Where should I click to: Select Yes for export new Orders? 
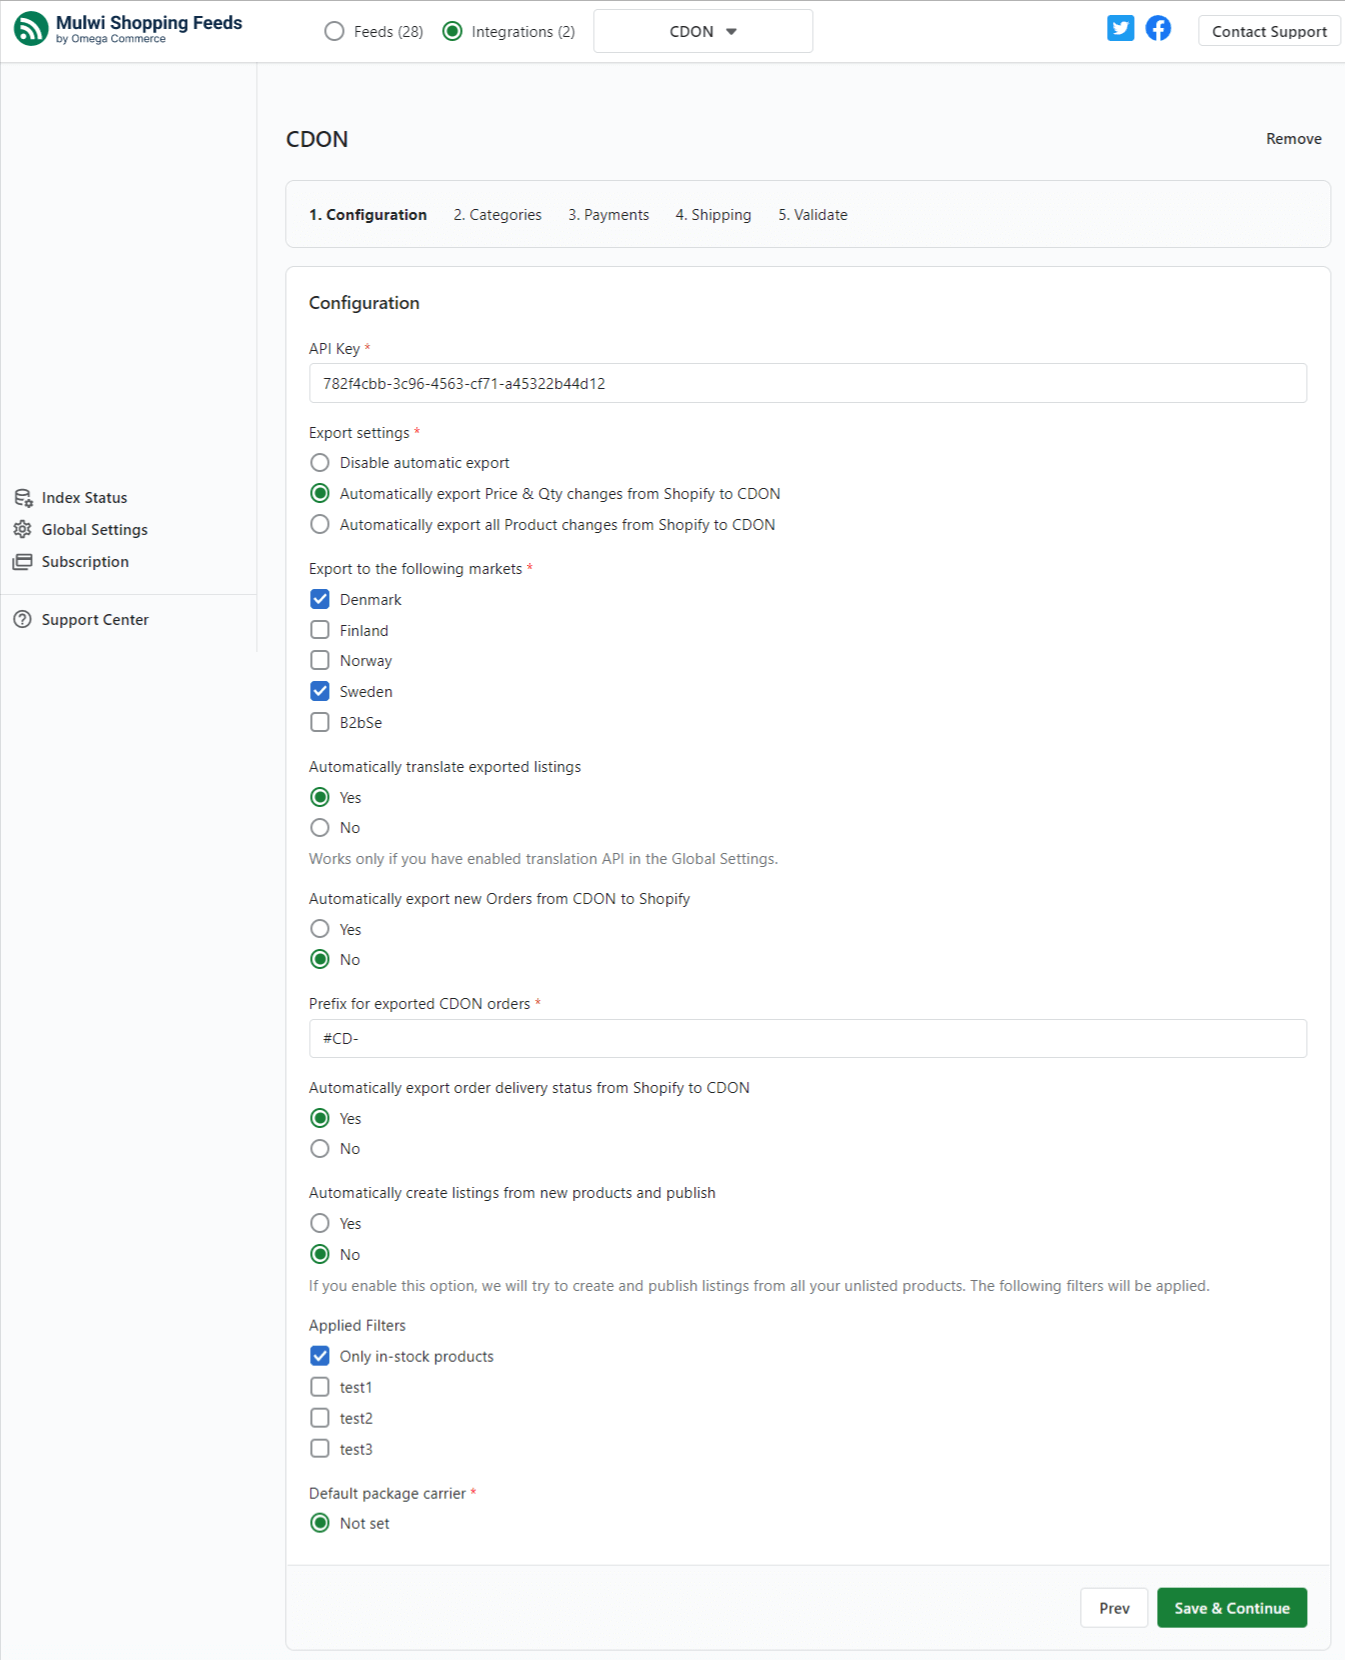pyautogui.click(x=320, y=929)
